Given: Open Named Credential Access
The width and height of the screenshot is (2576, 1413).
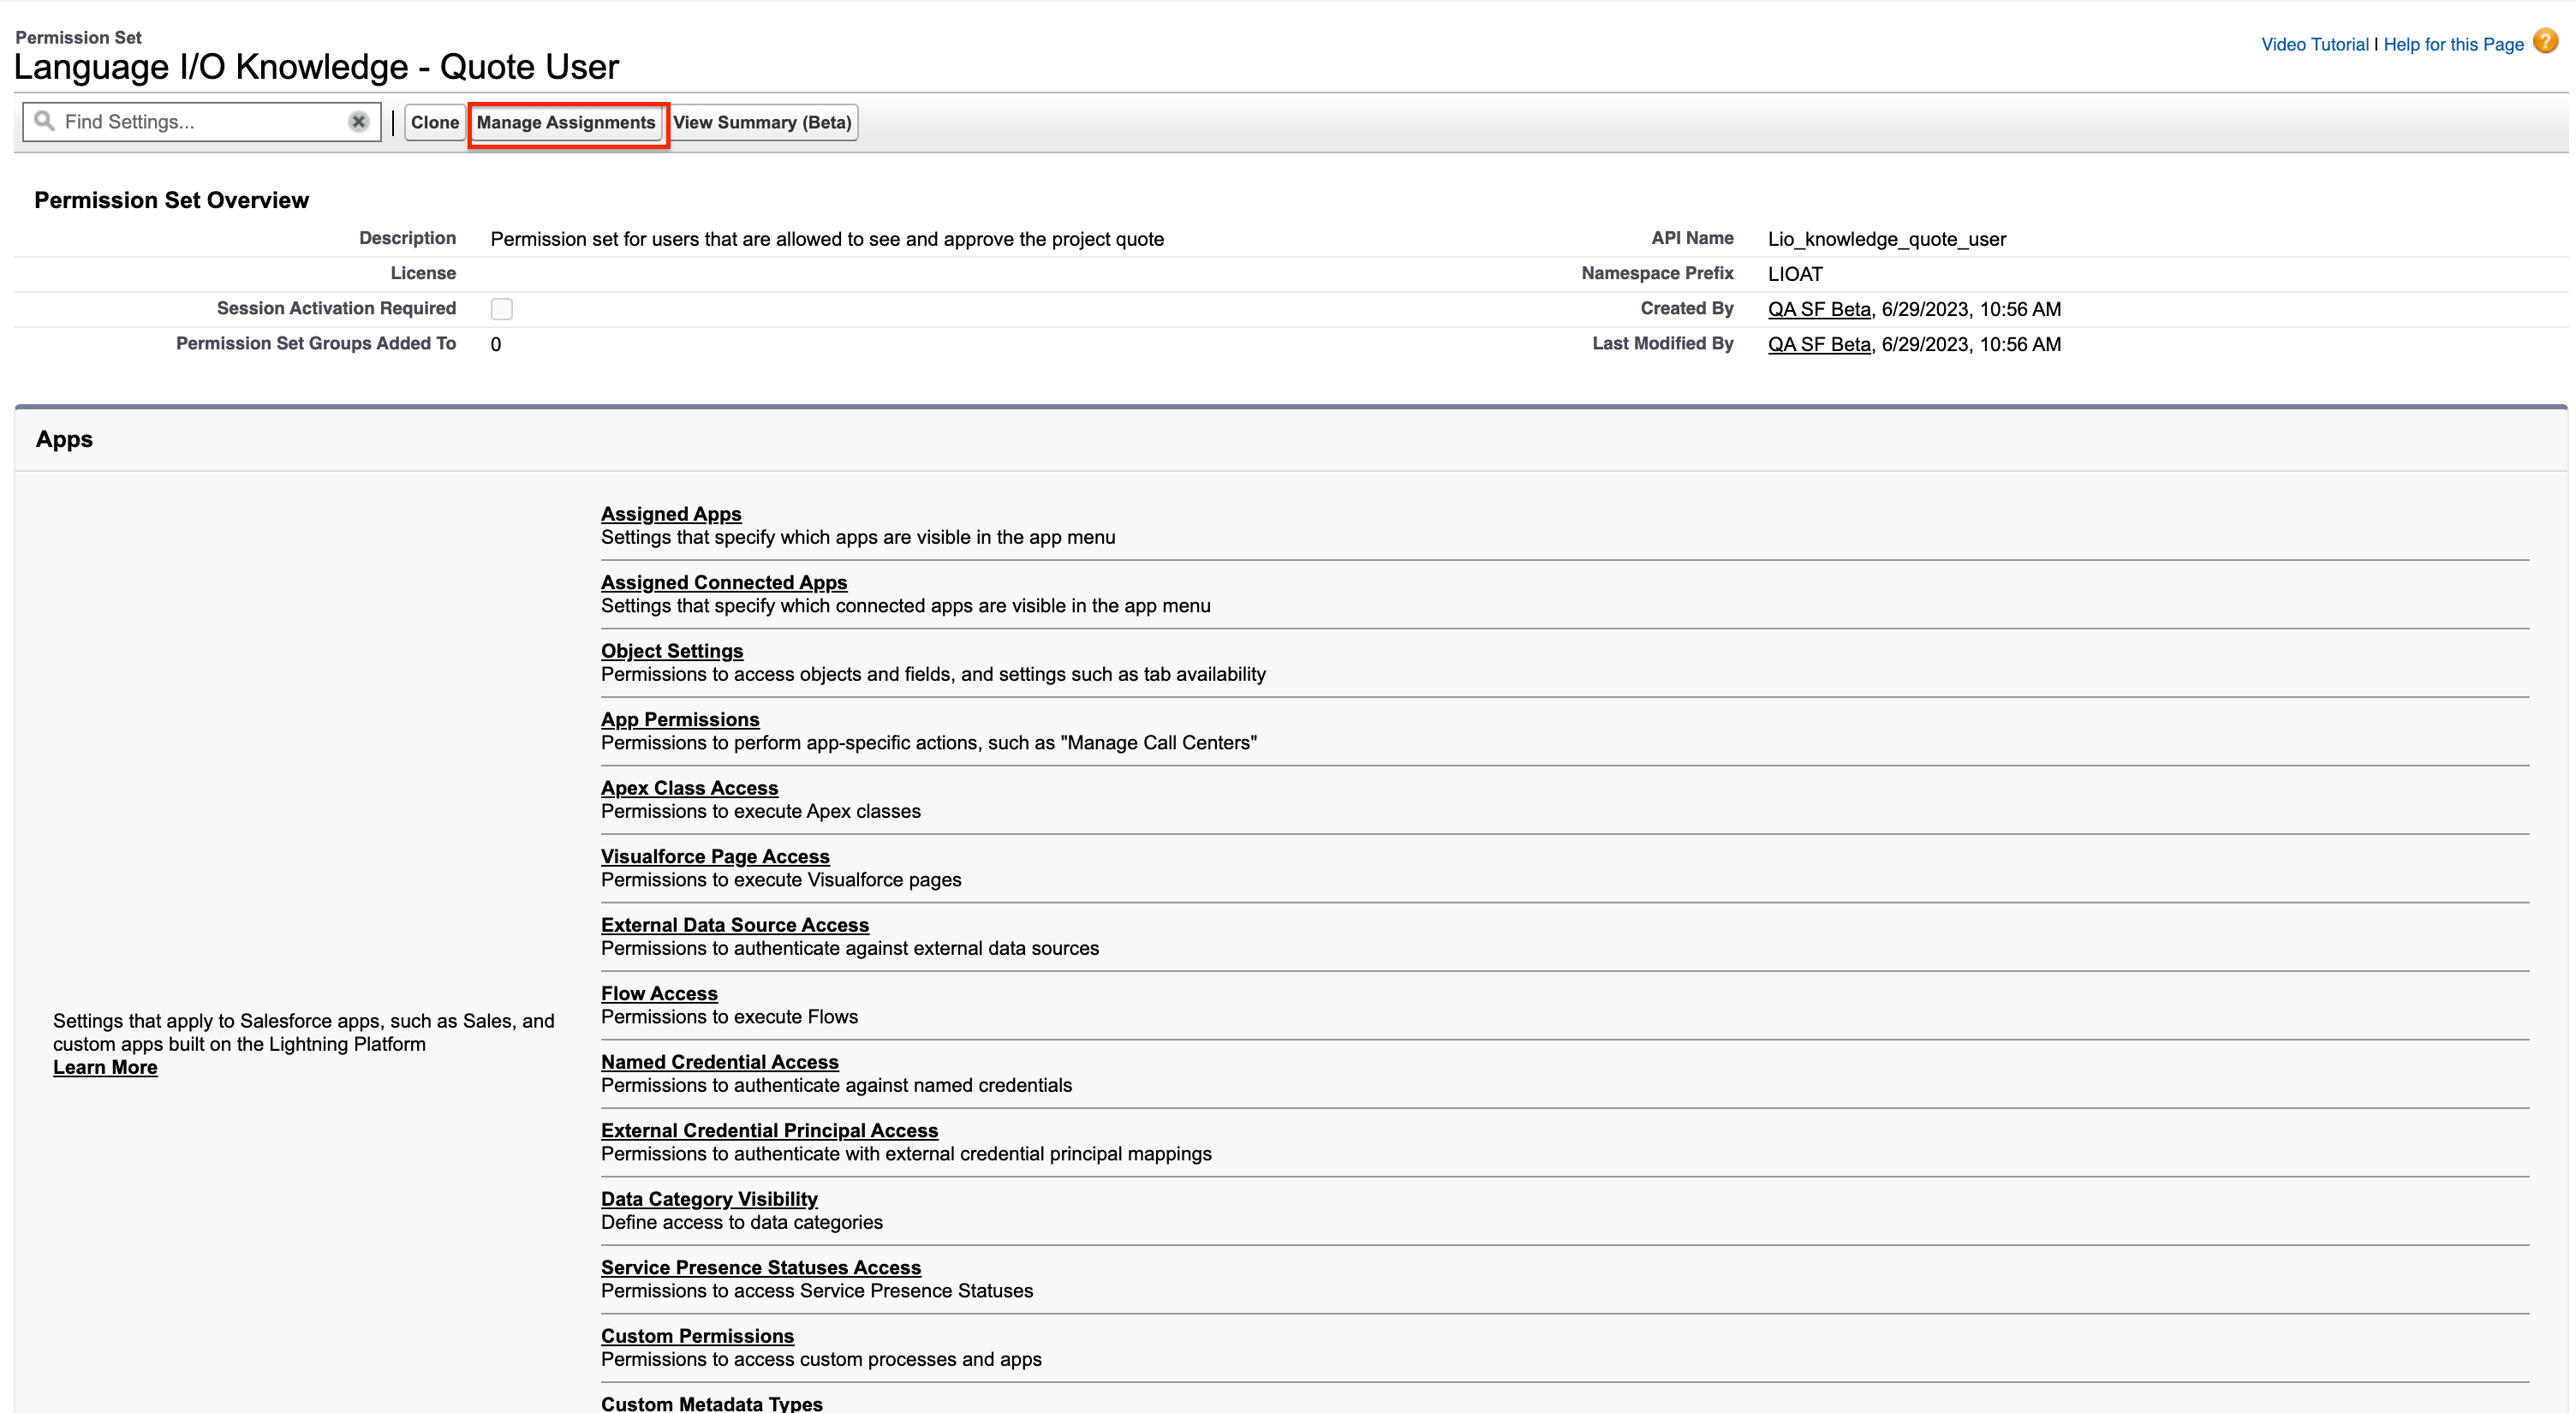Looking at the screenshot, I should point(720,1062).
